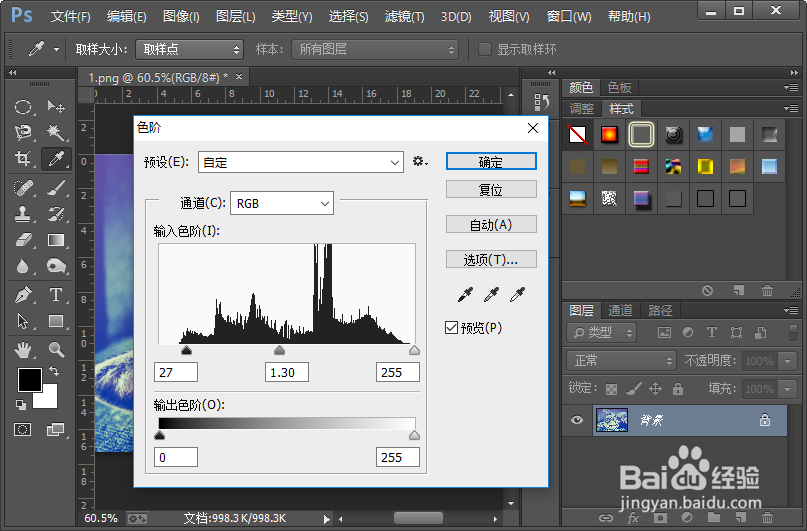Open the 滤镜(T) menu

405,16
